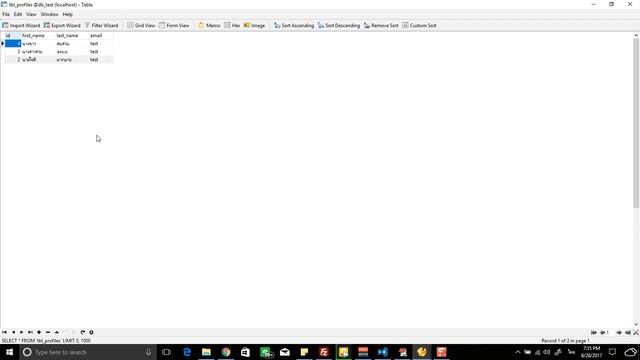Open Task View from taskbar
This screenshot has width=640, height=360.
click(166, 352)
